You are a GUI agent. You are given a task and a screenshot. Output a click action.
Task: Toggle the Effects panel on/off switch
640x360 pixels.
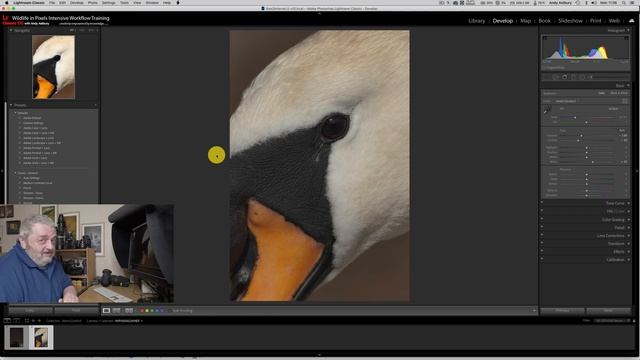click(x=542, y=251)
